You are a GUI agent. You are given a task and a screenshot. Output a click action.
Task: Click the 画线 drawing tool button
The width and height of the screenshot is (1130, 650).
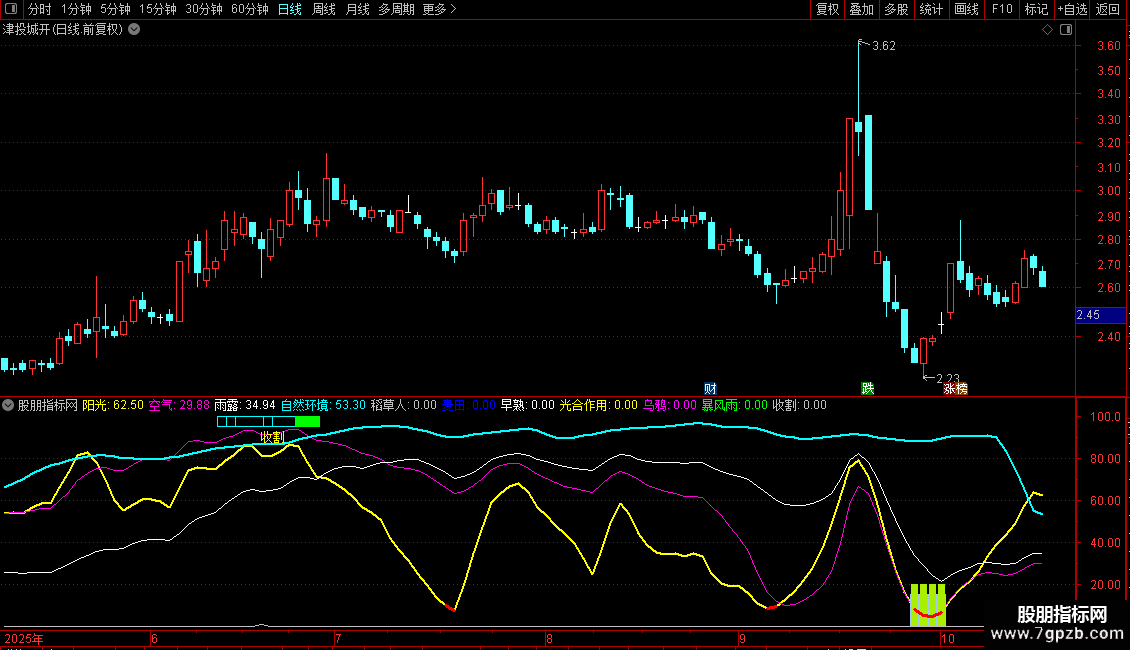[x=966, y=9]
